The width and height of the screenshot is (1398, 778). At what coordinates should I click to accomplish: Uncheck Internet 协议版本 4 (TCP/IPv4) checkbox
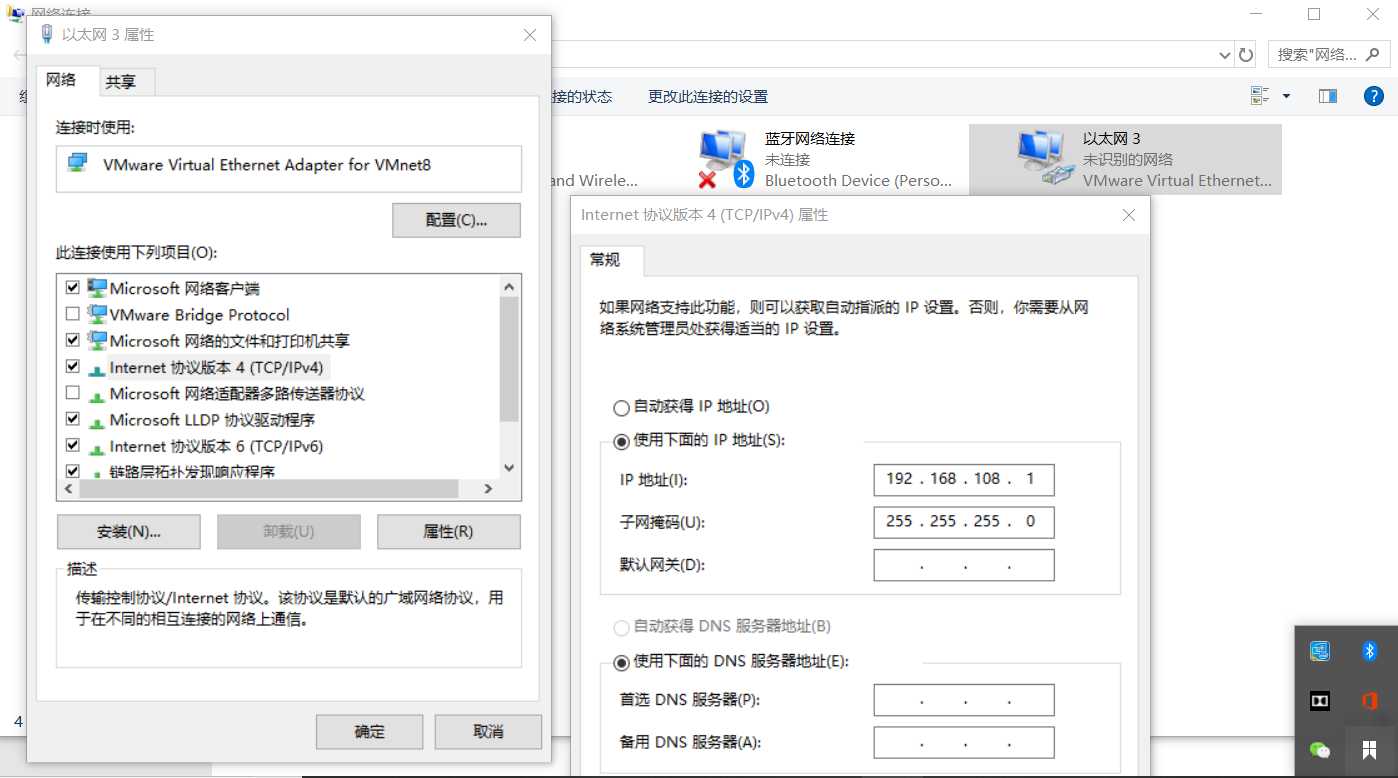[72, 367]
